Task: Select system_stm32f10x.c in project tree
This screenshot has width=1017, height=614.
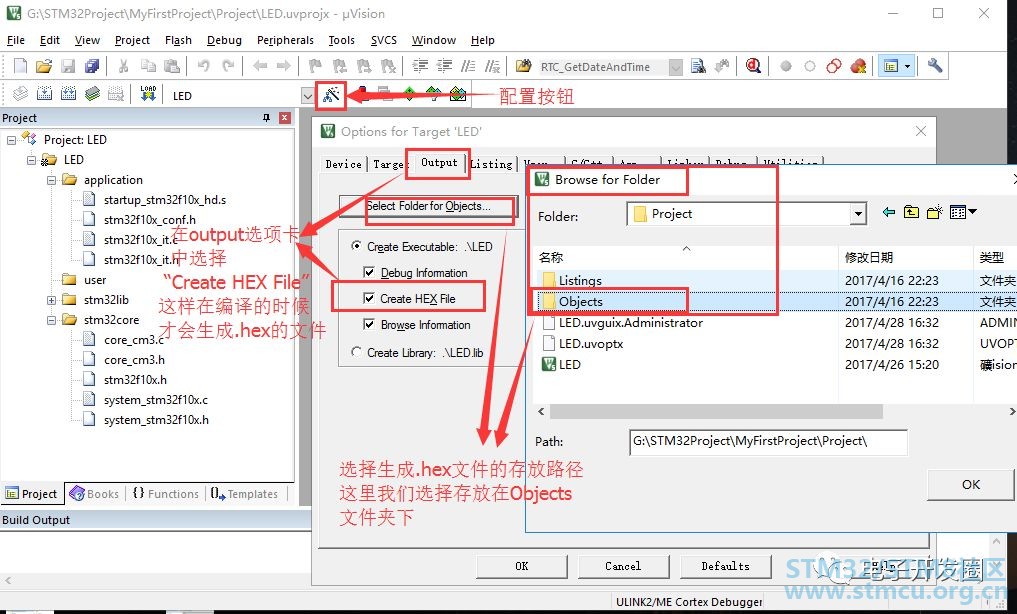Action: click(156, 399)
